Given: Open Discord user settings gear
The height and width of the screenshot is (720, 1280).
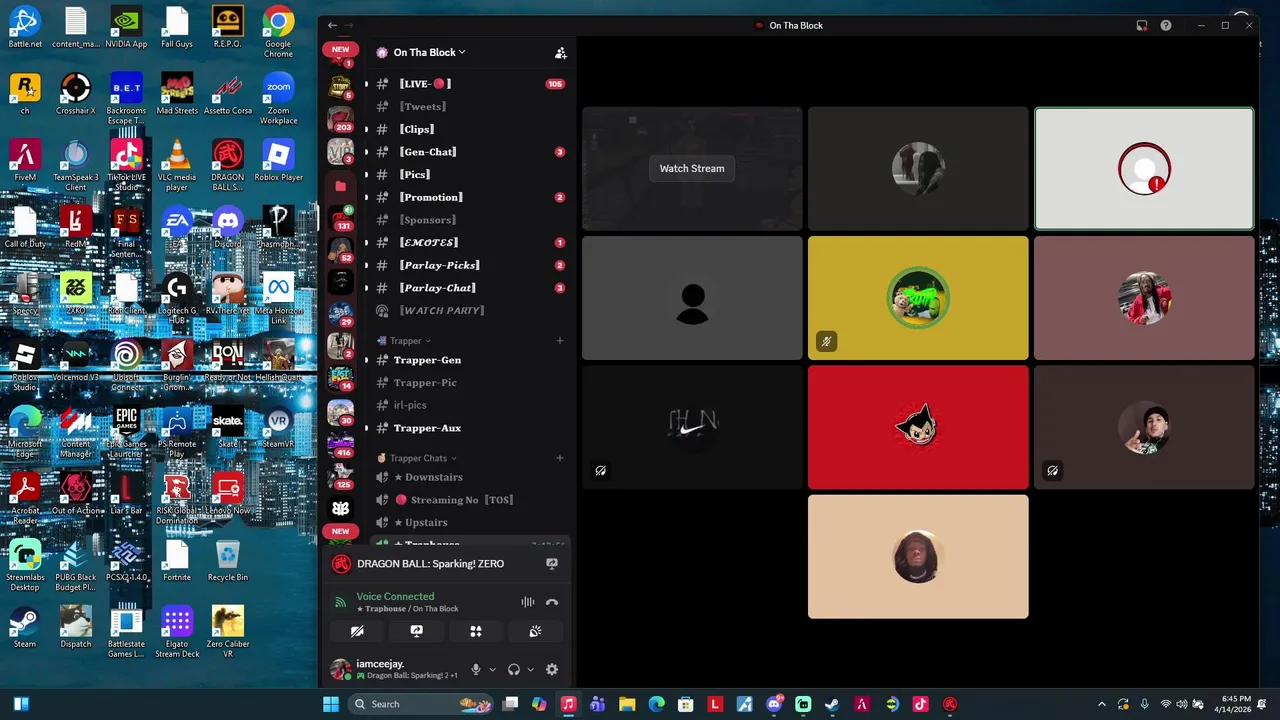Looking at the screenshot, I should 552,669.
